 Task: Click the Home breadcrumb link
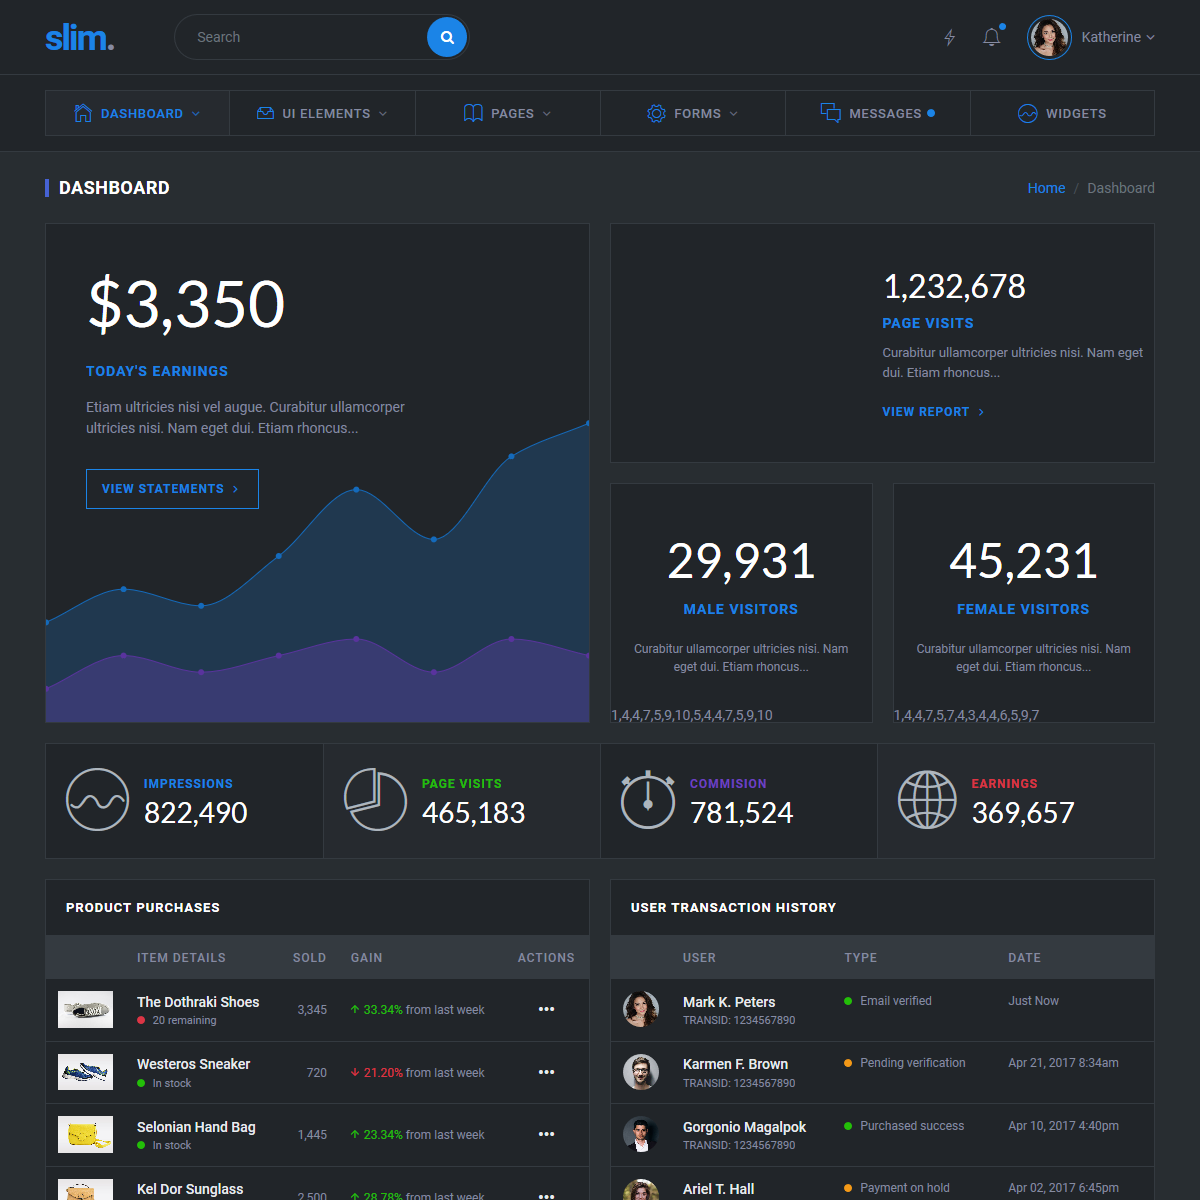tap(1046, 188)
